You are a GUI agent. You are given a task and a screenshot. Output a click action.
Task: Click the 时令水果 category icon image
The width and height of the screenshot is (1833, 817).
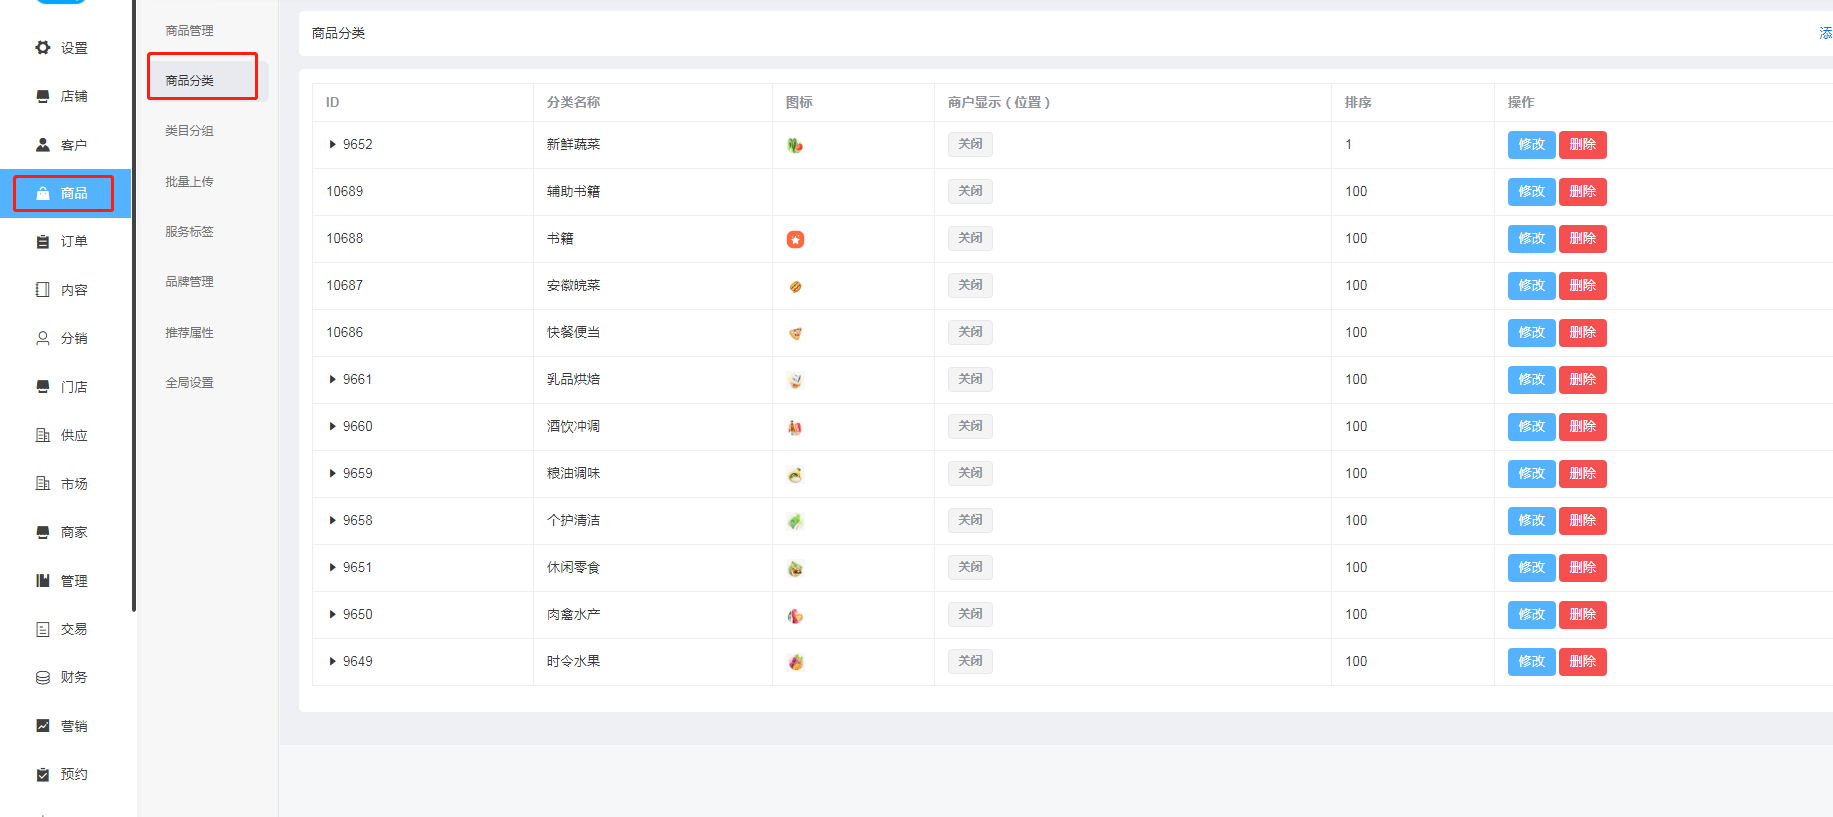(795, 662)
